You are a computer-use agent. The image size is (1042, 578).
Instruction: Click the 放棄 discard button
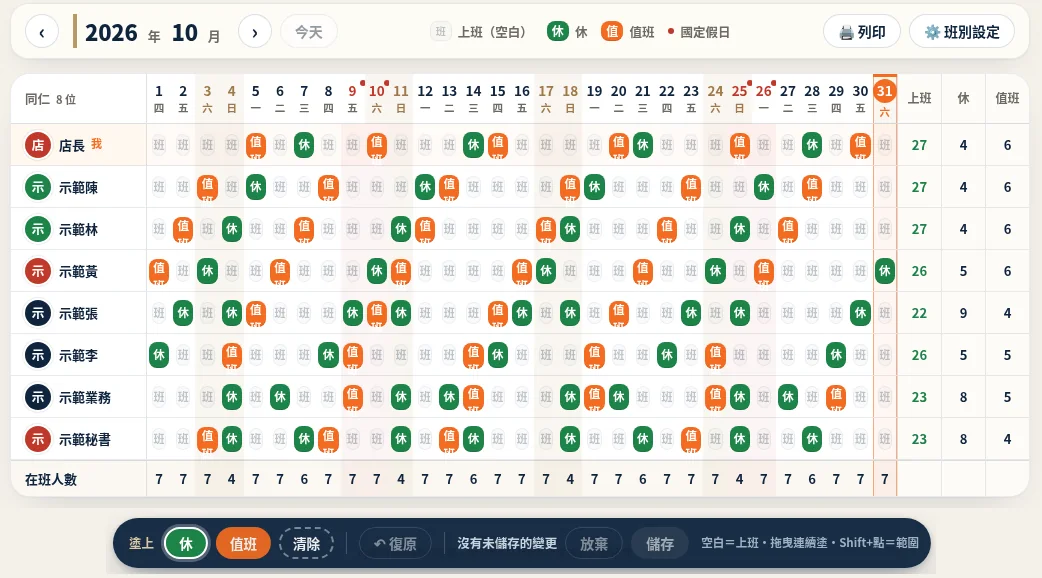pyautogui.click(x=593, y=543)
